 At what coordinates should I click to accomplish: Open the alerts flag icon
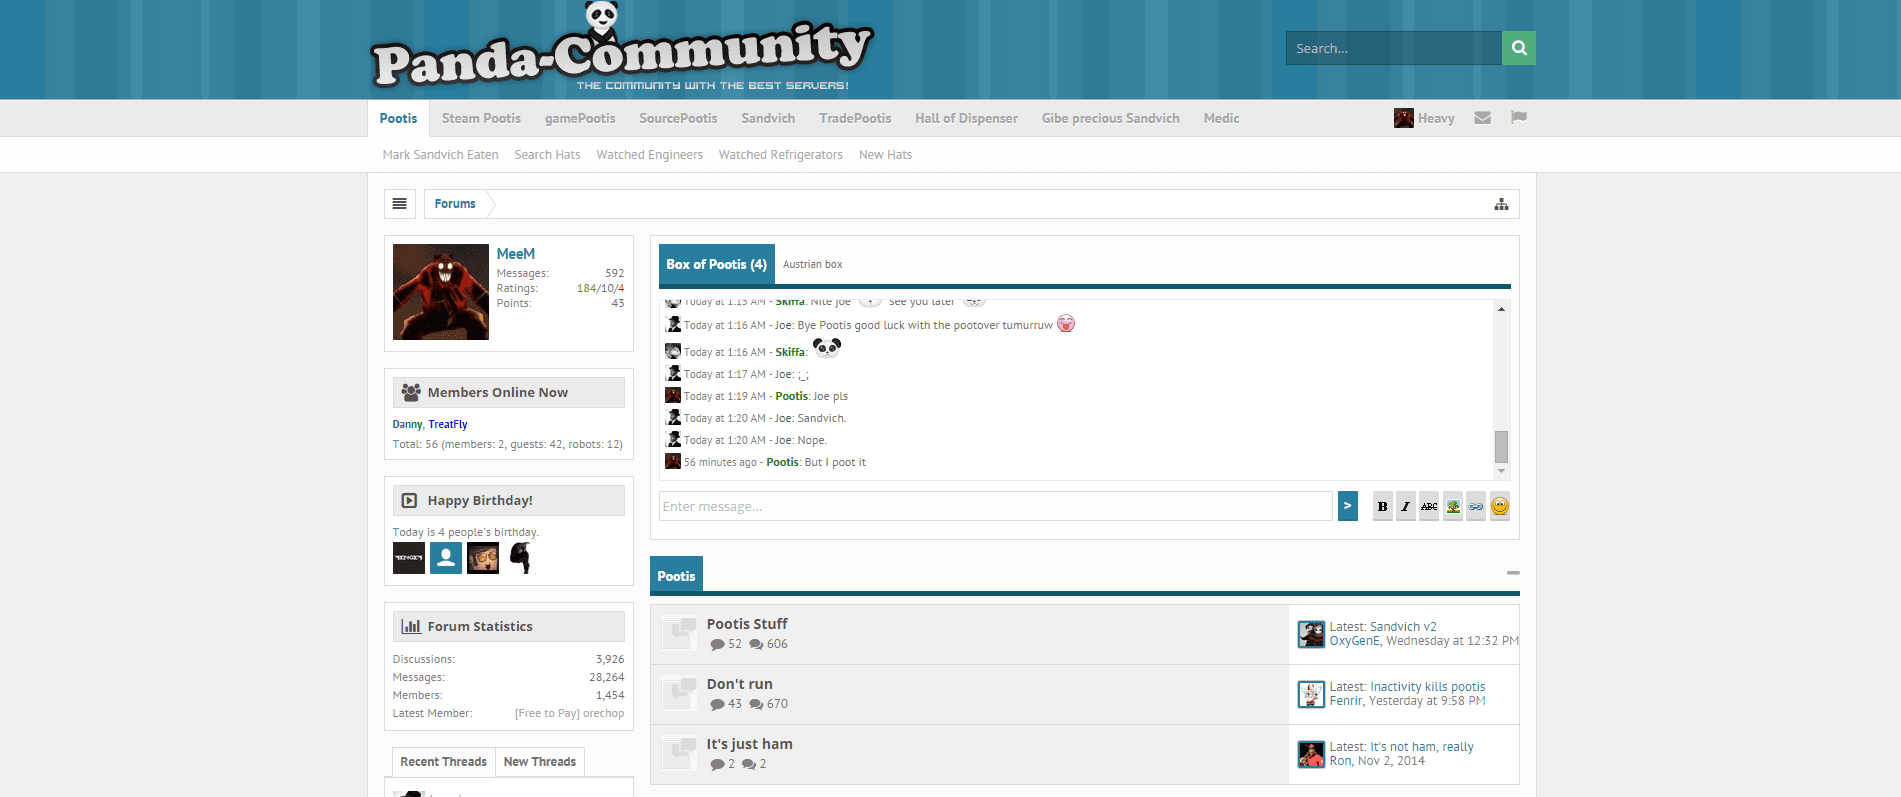tap(1518, 118)
